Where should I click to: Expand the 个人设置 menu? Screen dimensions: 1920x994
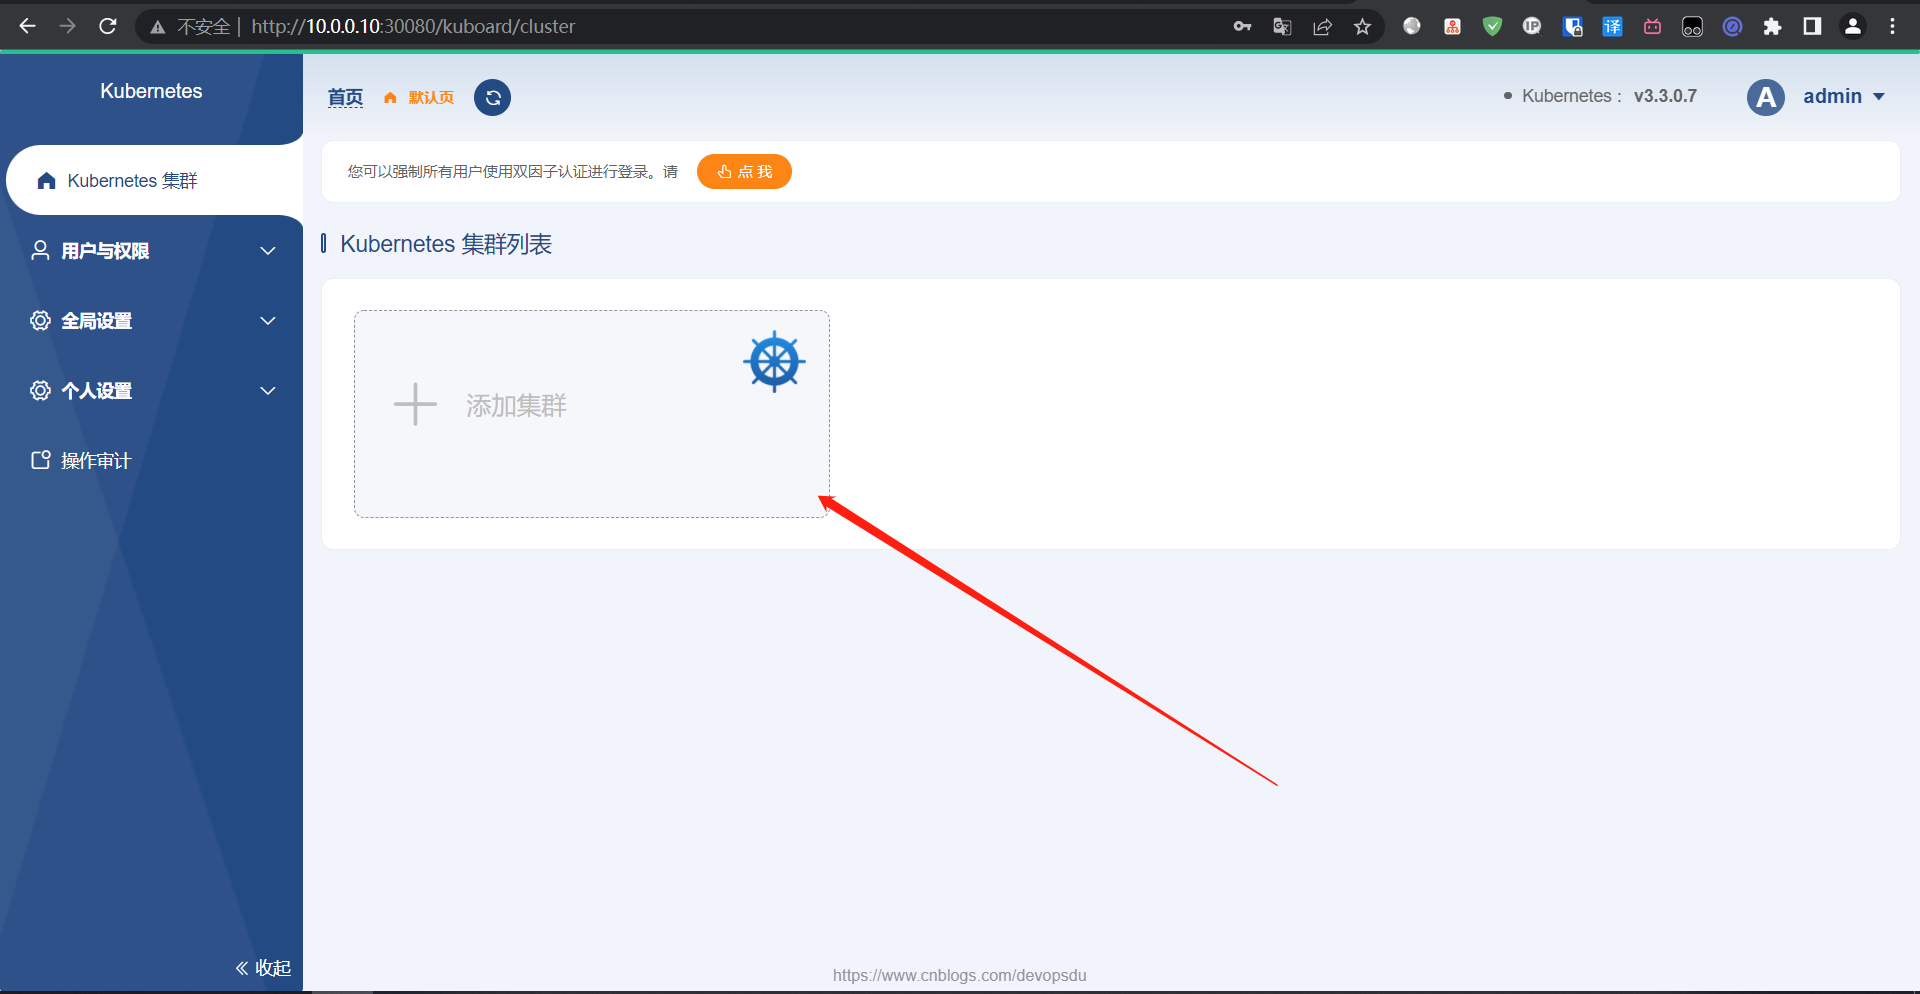point(152,390)
